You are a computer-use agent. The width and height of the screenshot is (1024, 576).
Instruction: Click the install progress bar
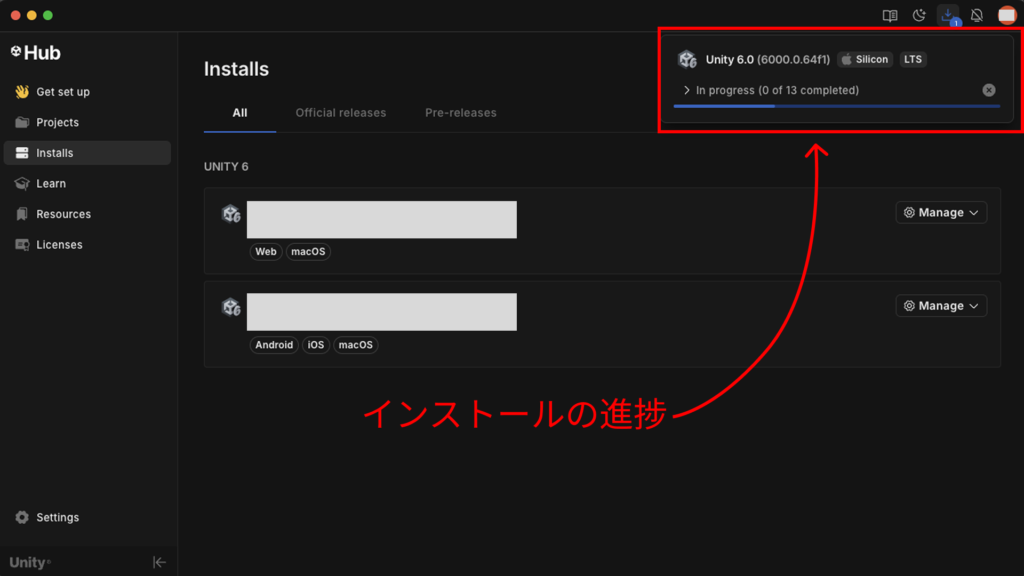tap(836, 106)
